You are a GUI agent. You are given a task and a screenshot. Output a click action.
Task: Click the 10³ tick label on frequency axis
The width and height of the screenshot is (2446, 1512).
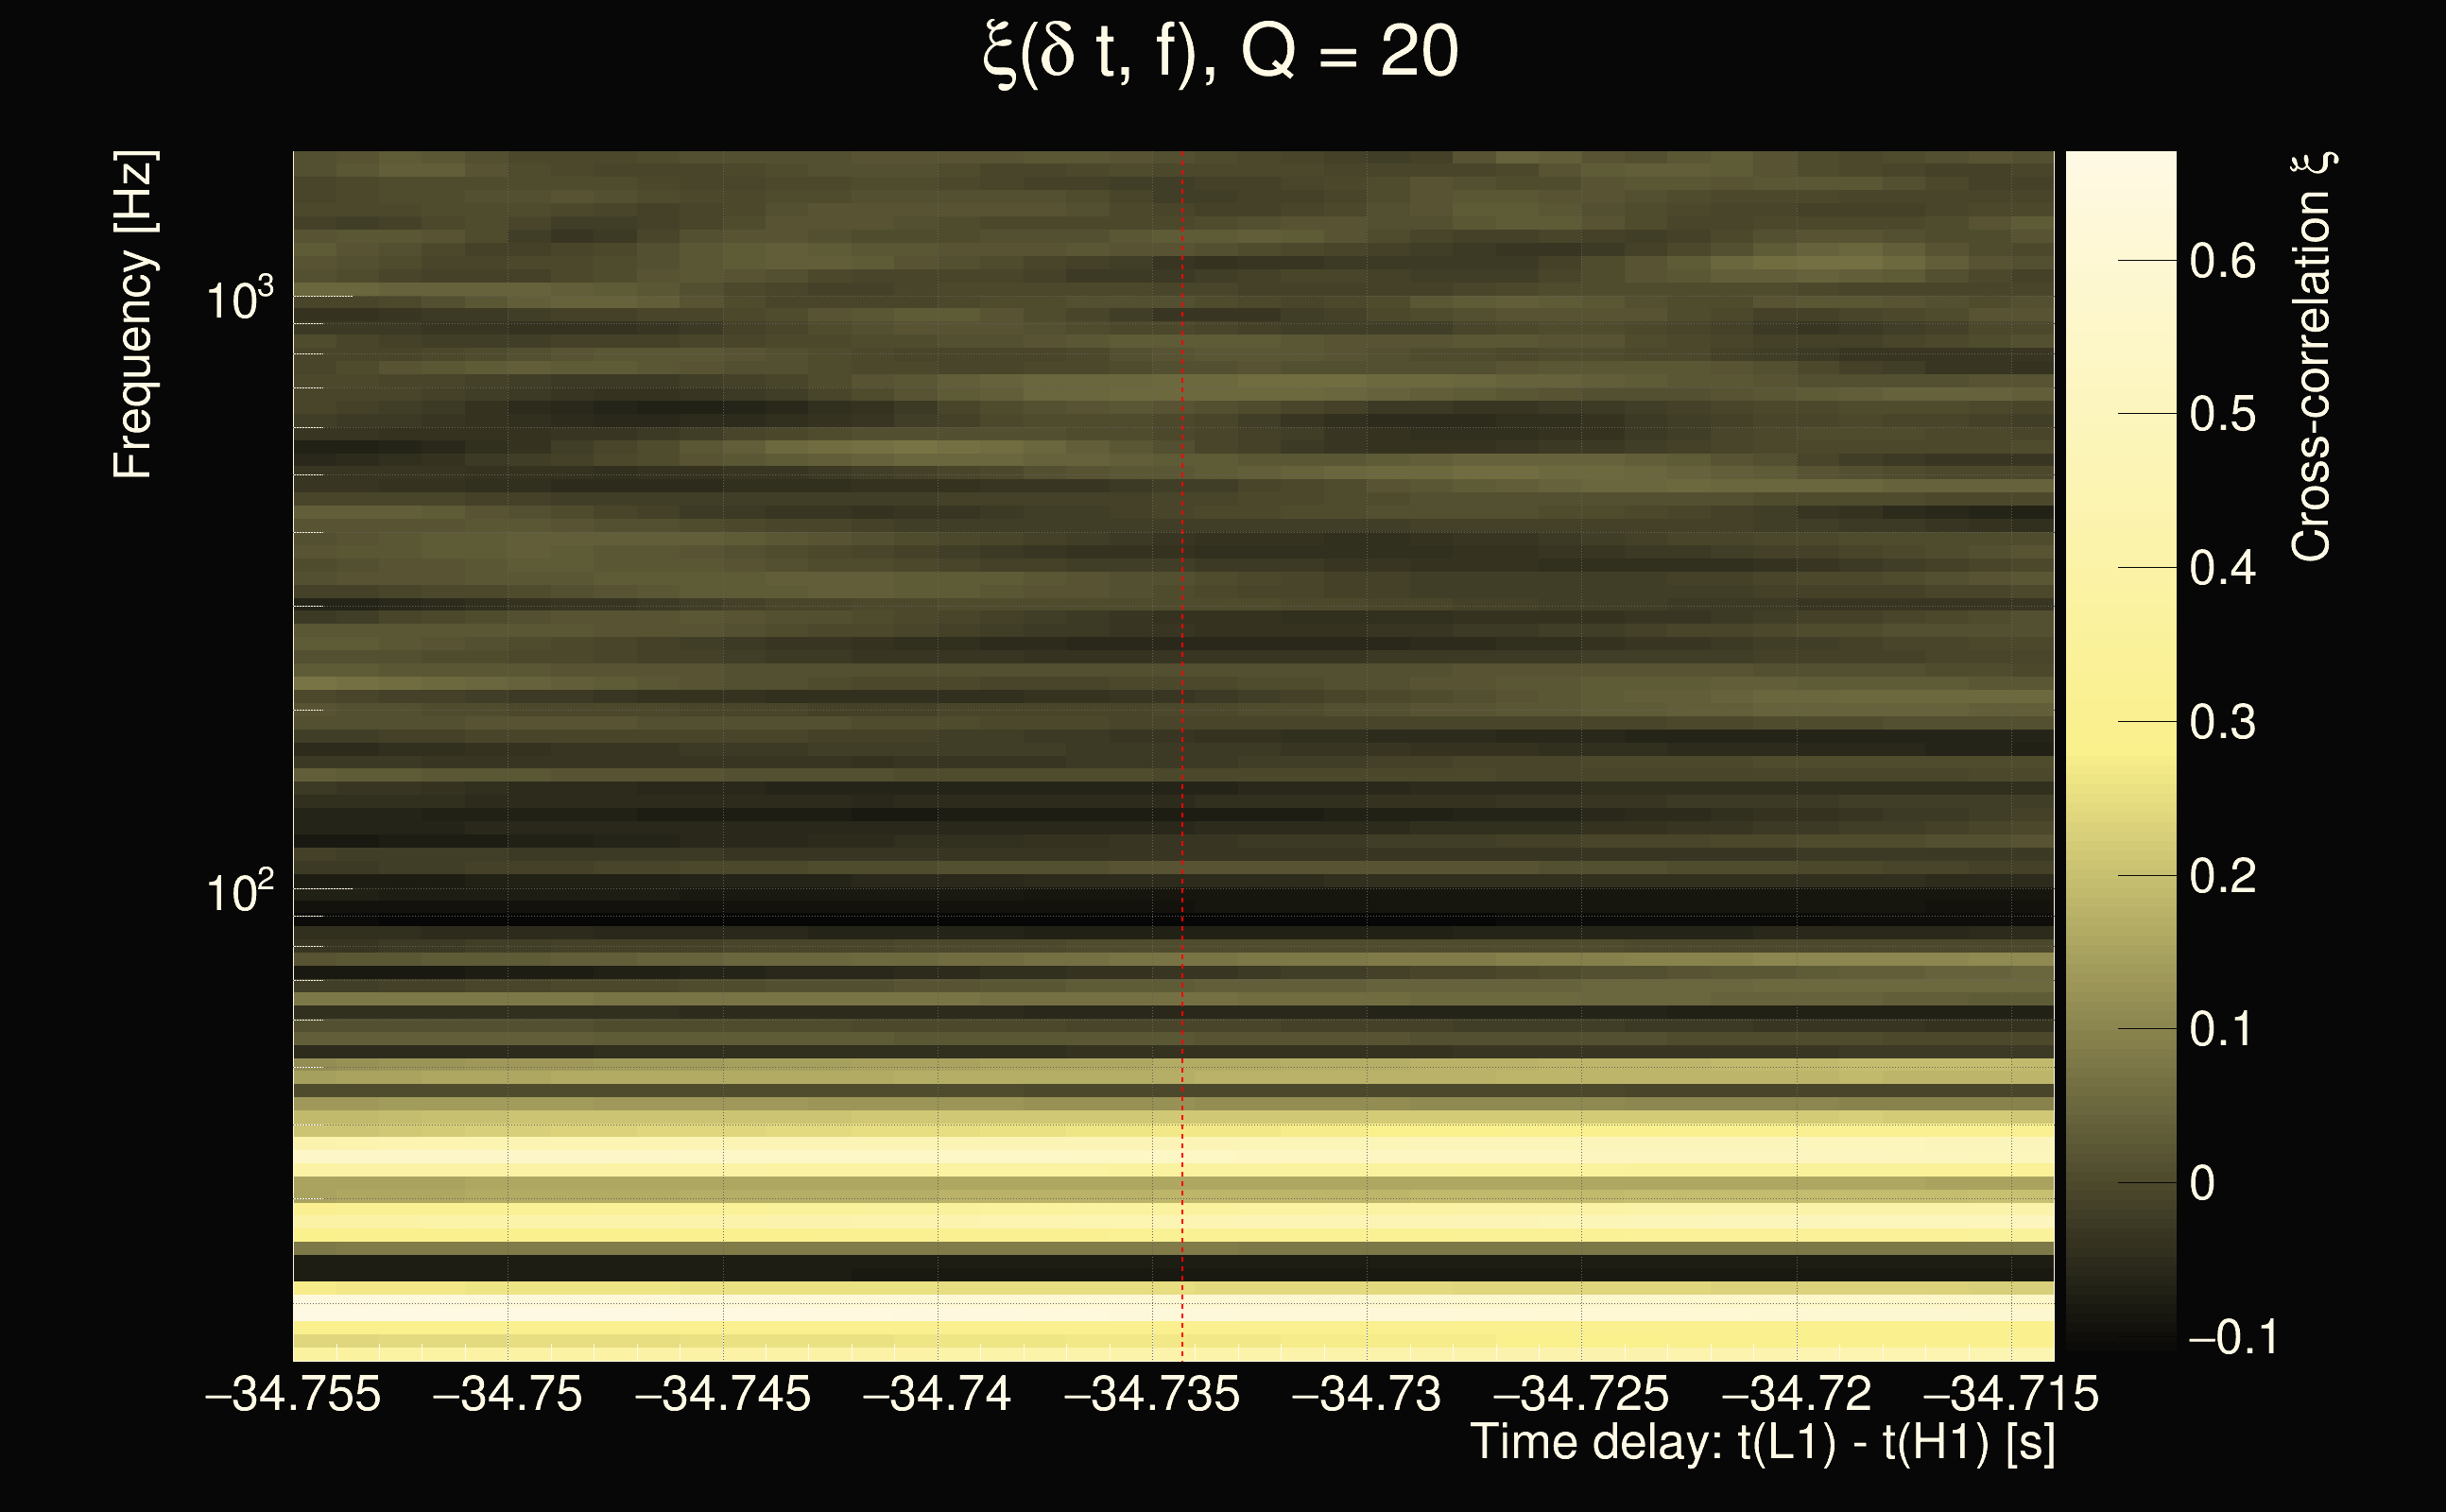(239, 299)
